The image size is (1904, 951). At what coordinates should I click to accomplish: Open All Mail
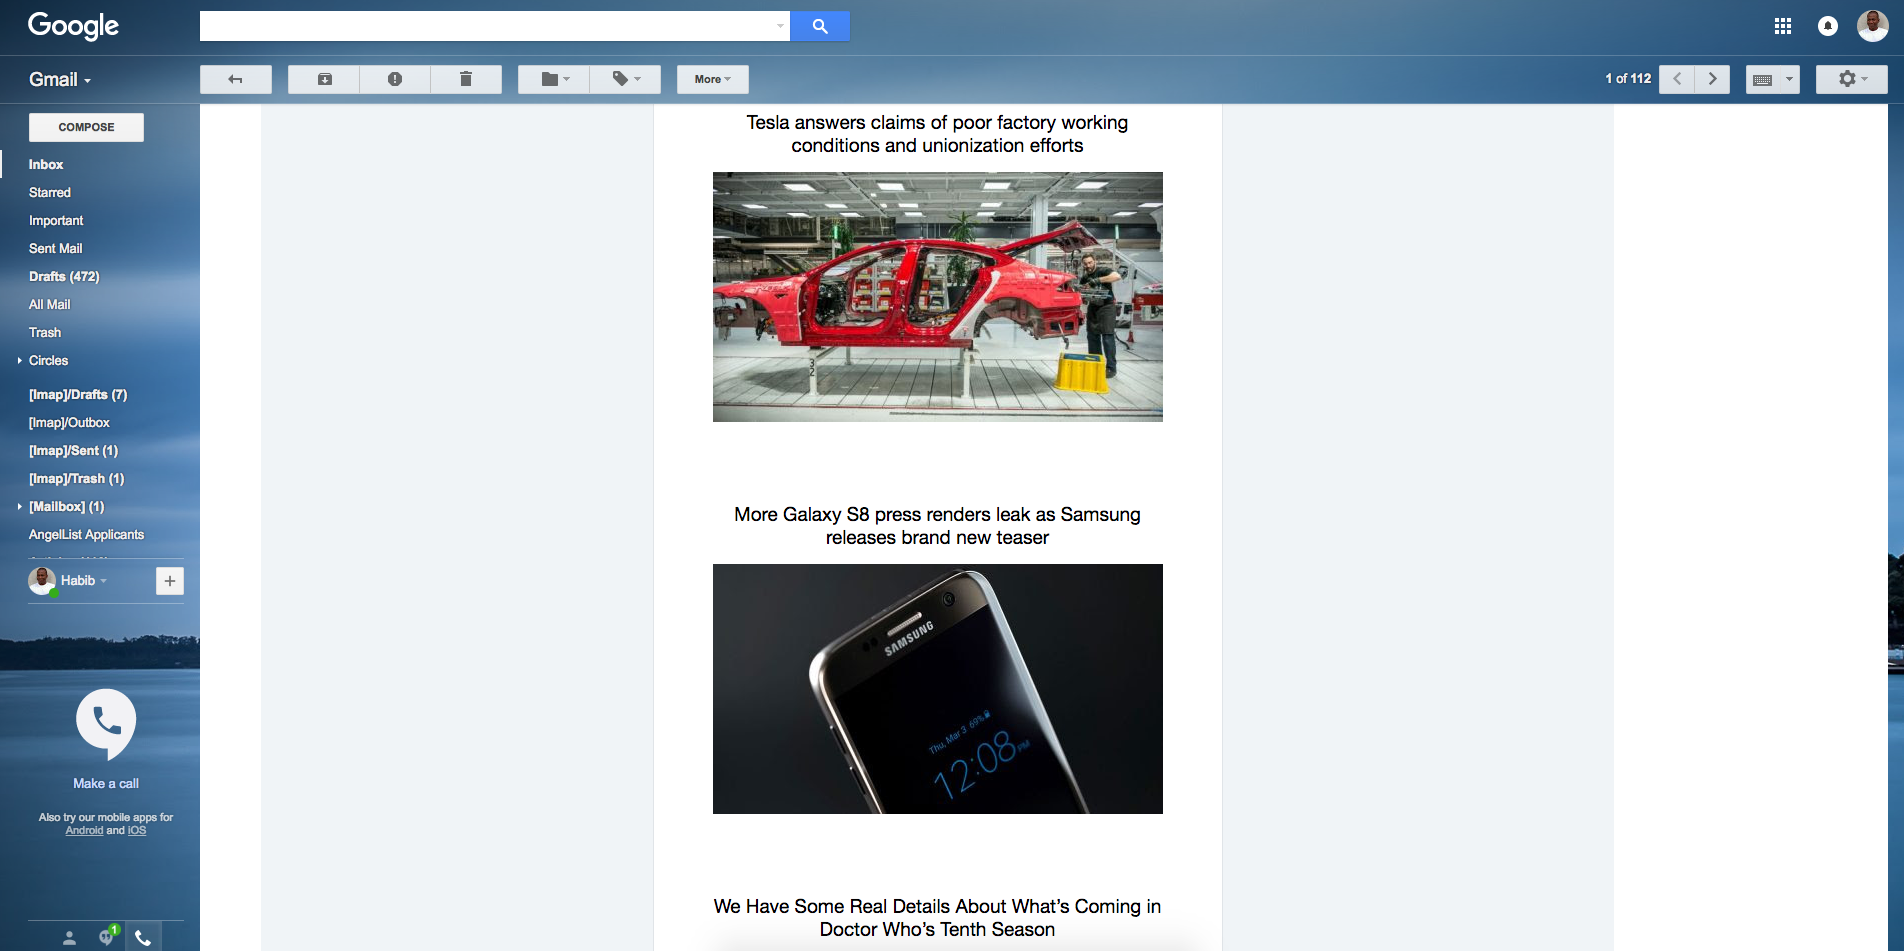[x=50, y=304]
